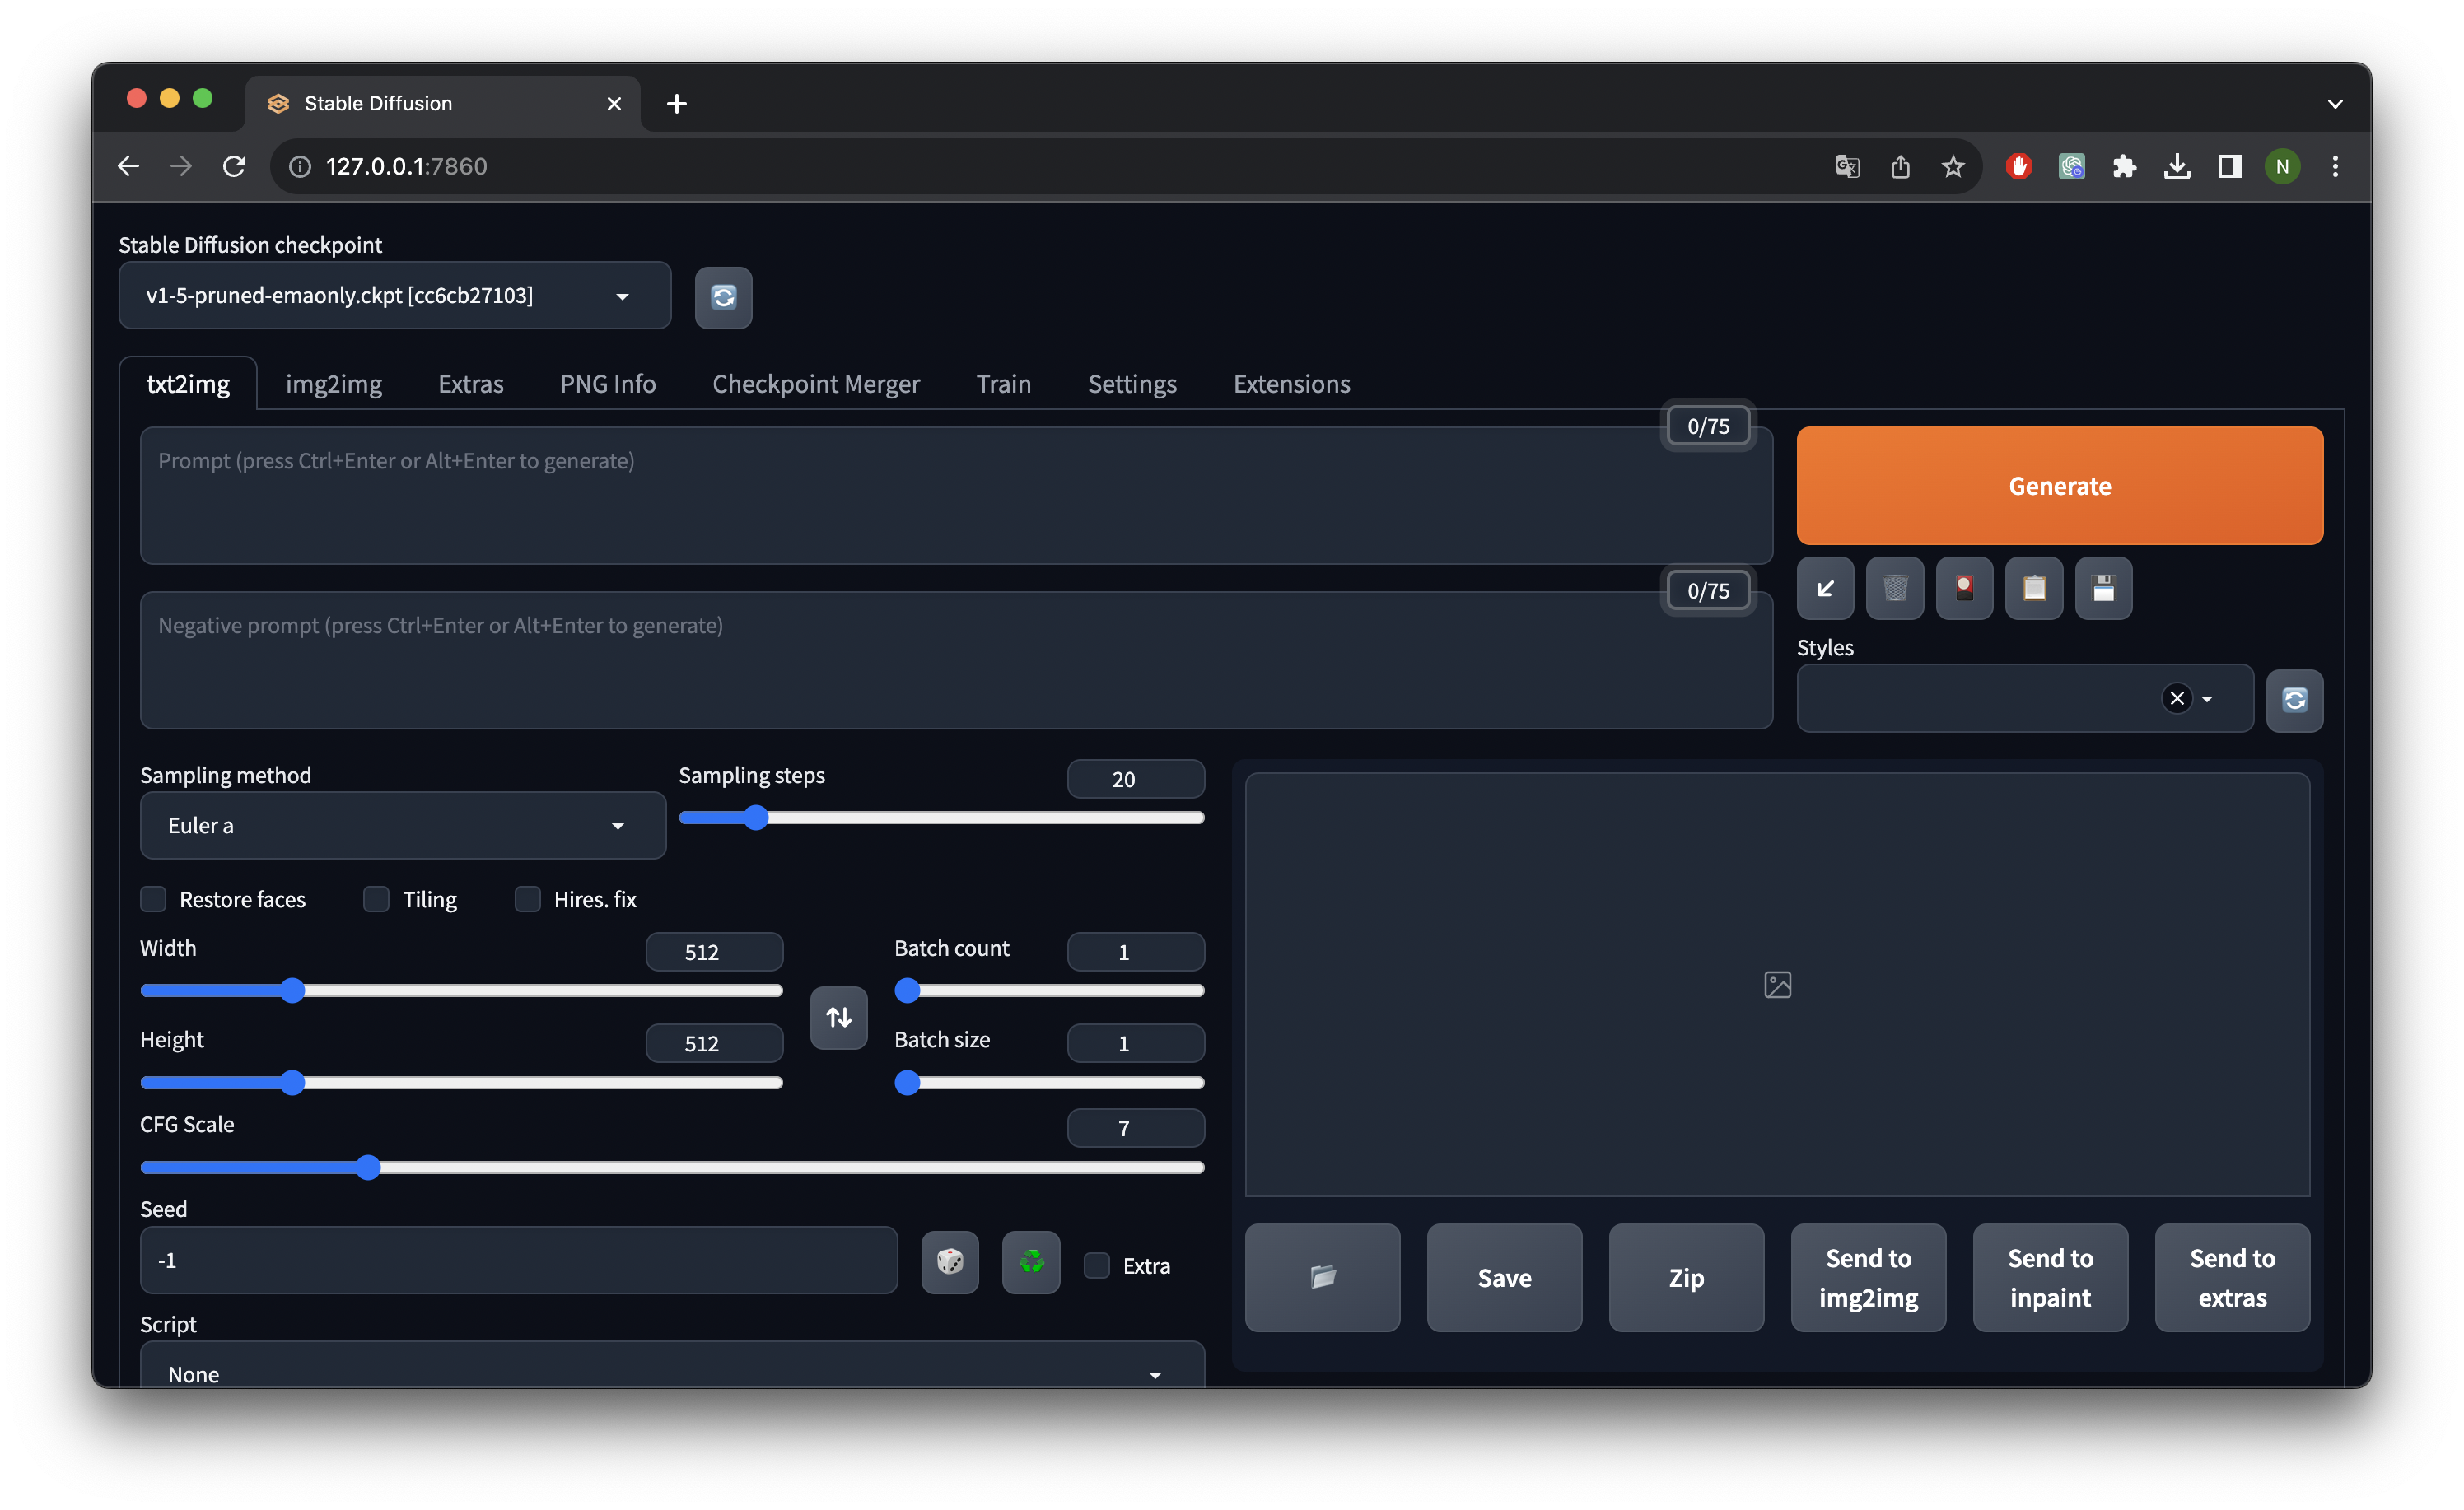Click the dice icon to randomize seed
The image size is (2464, 1510).
click(x=949, y=1261)
